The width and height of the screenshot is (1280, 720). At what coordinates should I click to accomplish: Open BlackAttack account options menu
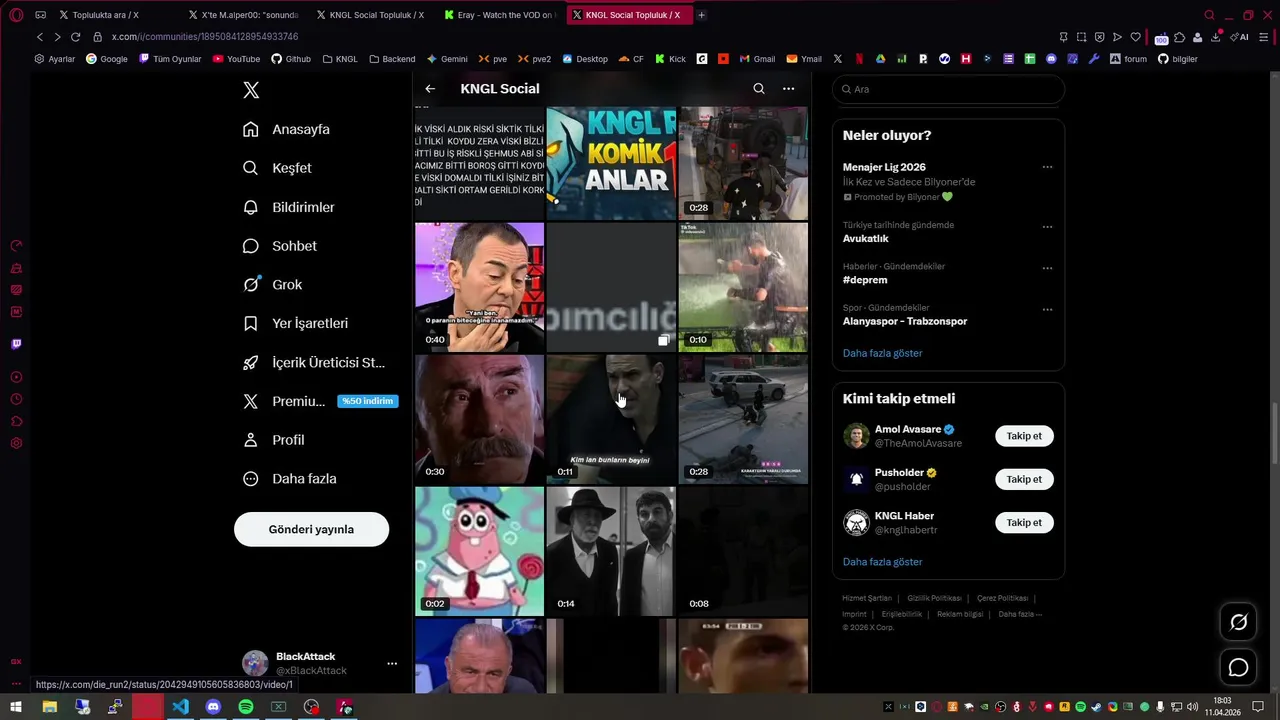pyautogui.click(x=392, y=663)
